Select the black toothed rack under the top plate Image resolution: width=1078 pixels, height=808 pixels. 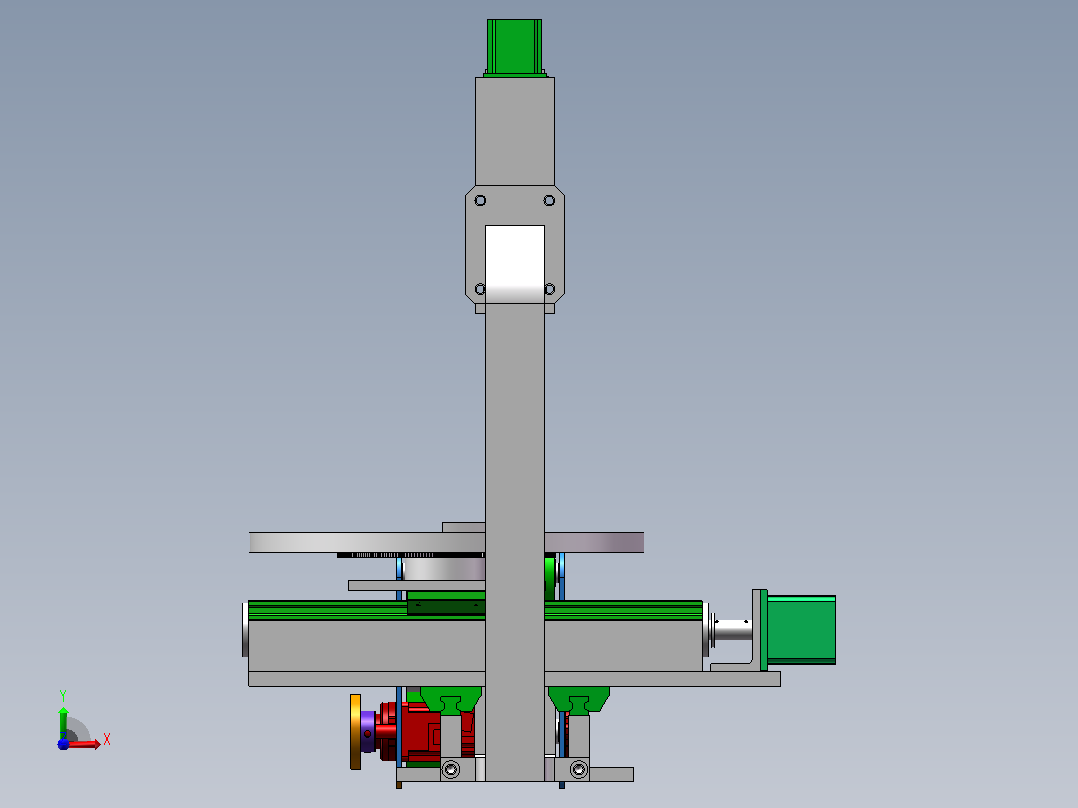[410, 555]
